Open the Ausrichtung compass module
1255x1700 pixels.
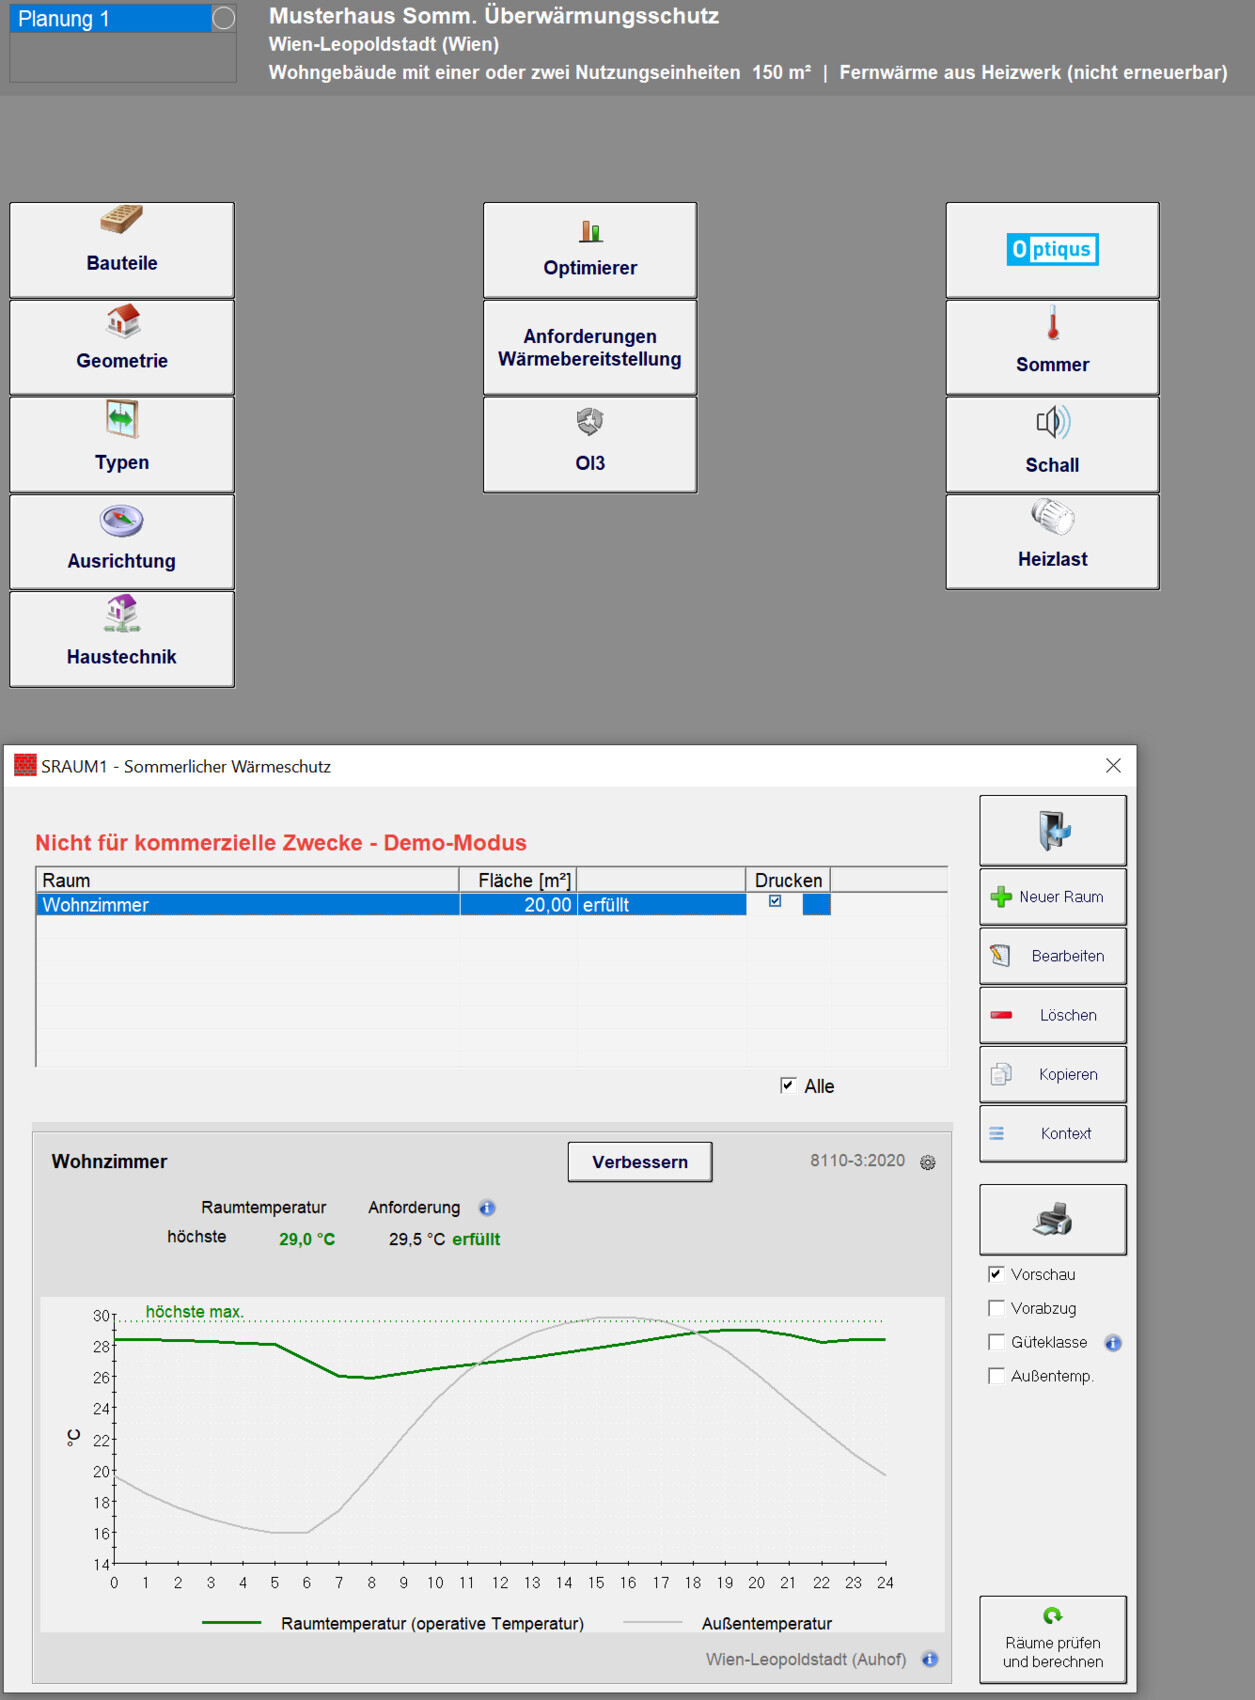[x=122, y=542]
